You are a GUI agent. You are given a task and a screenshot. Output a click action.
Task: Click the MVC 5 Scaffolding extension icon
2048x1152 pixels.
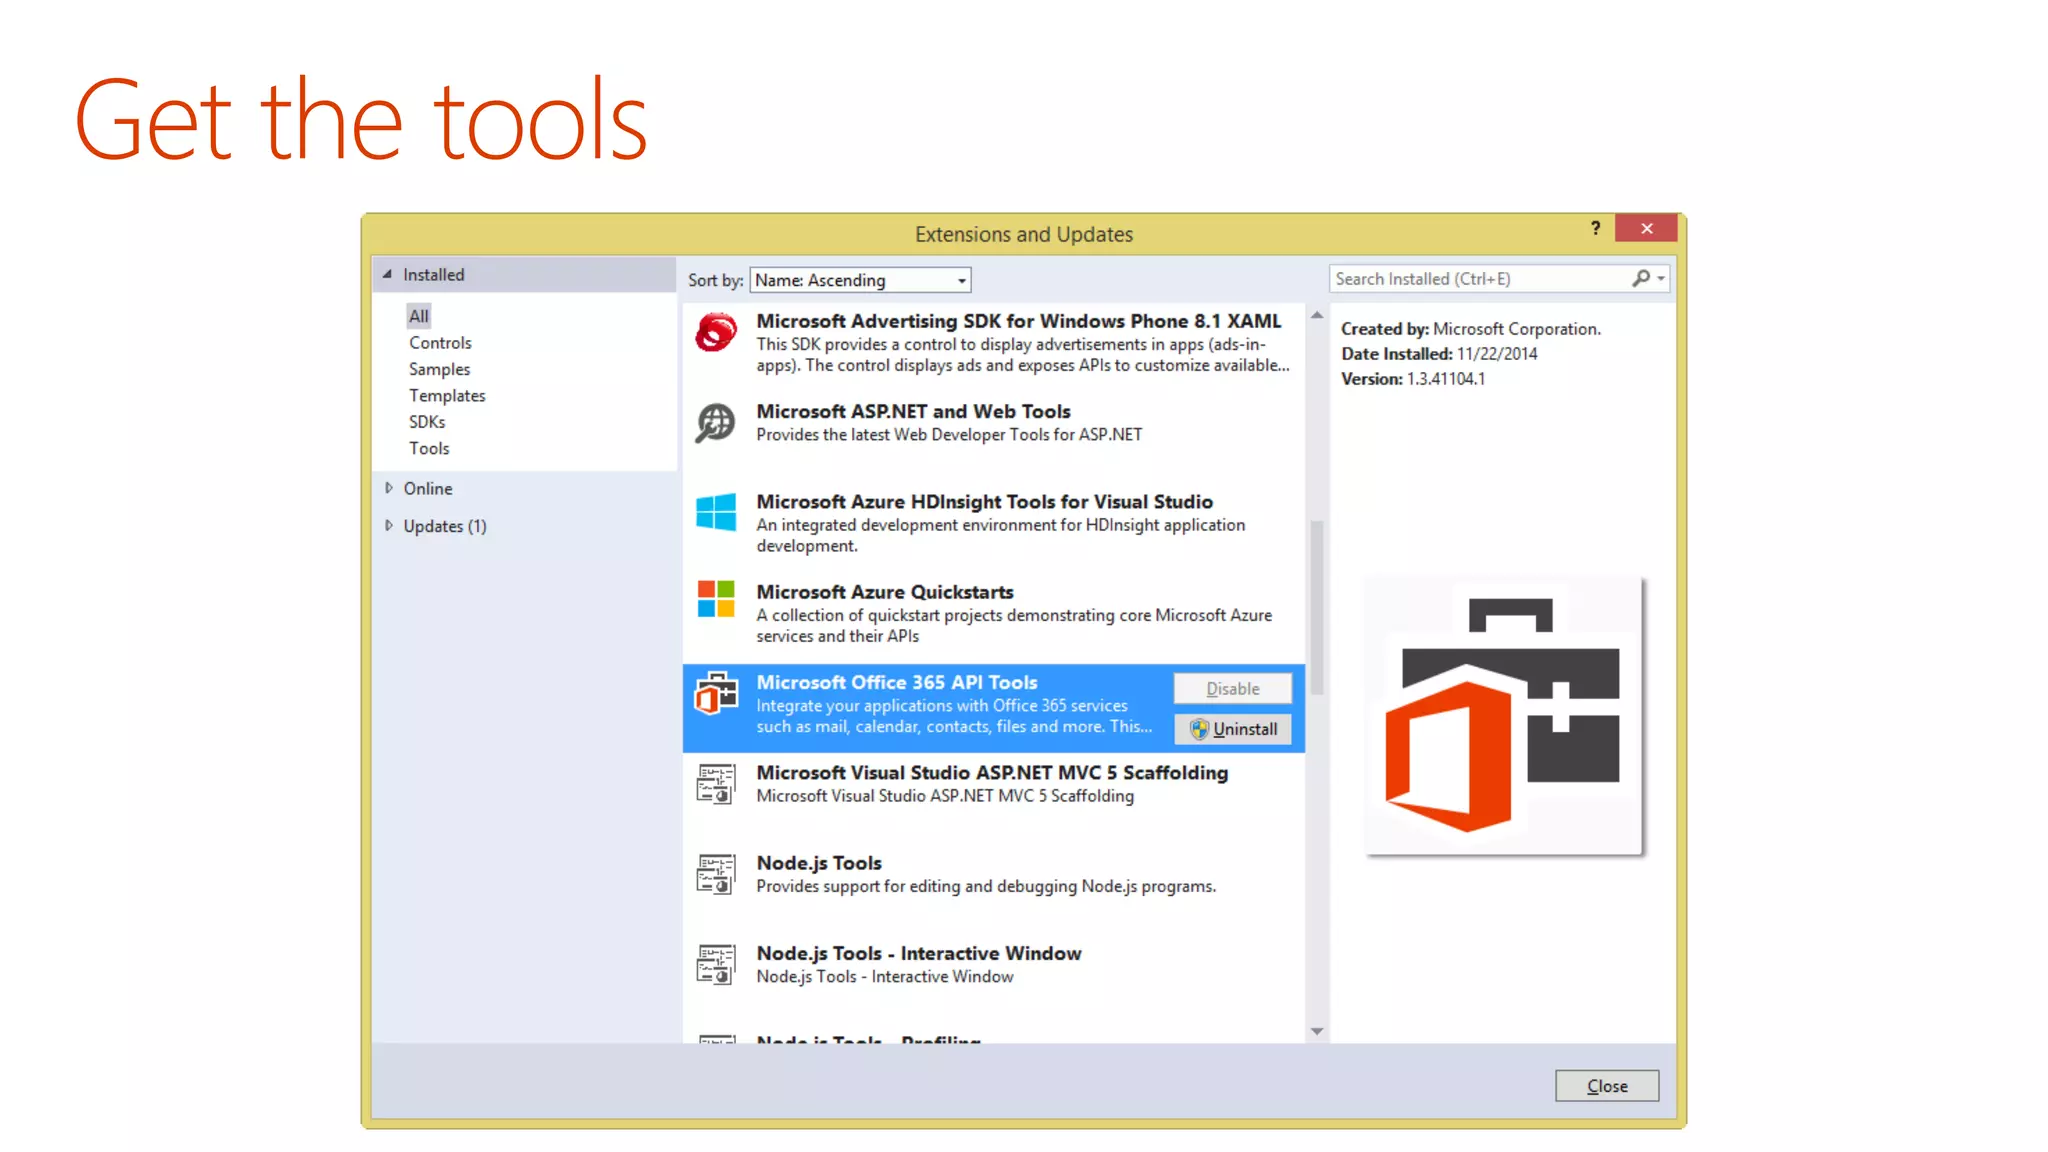pos(716,784)
